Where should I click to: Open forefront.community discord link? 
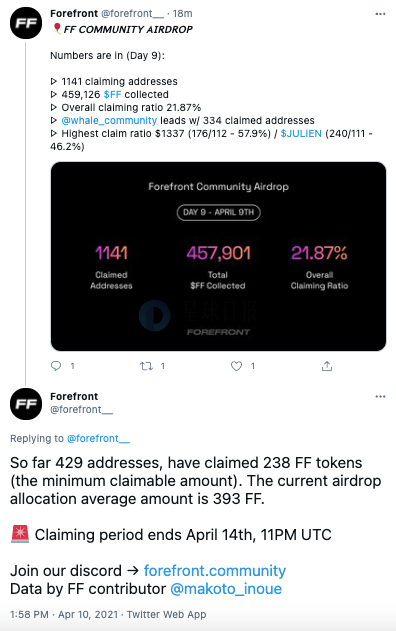point(215,571)
